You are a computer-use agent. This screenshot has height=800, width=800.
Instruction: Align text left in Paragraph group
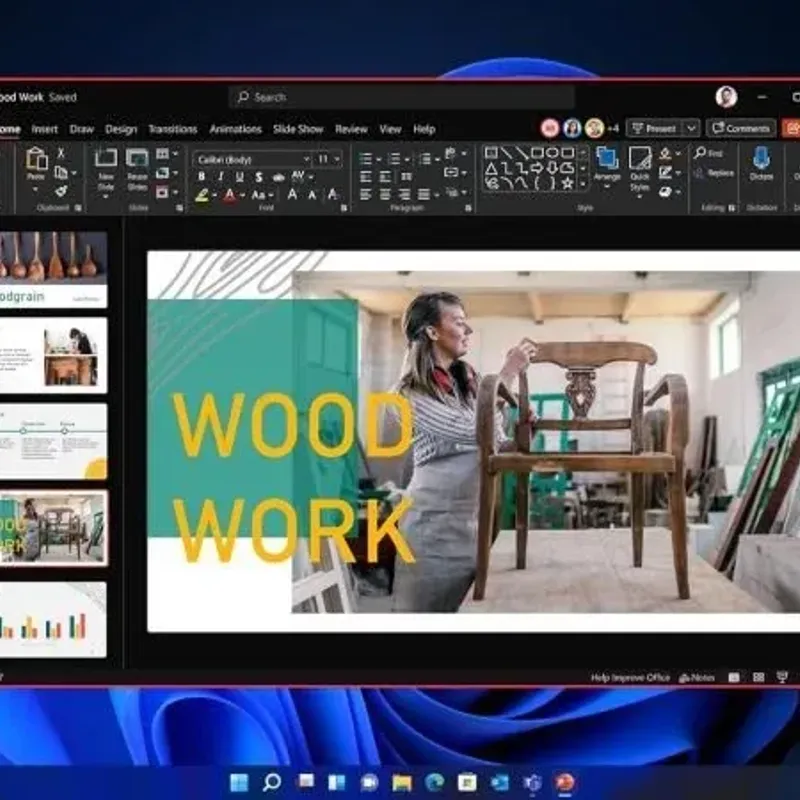[x=365, y=194]
